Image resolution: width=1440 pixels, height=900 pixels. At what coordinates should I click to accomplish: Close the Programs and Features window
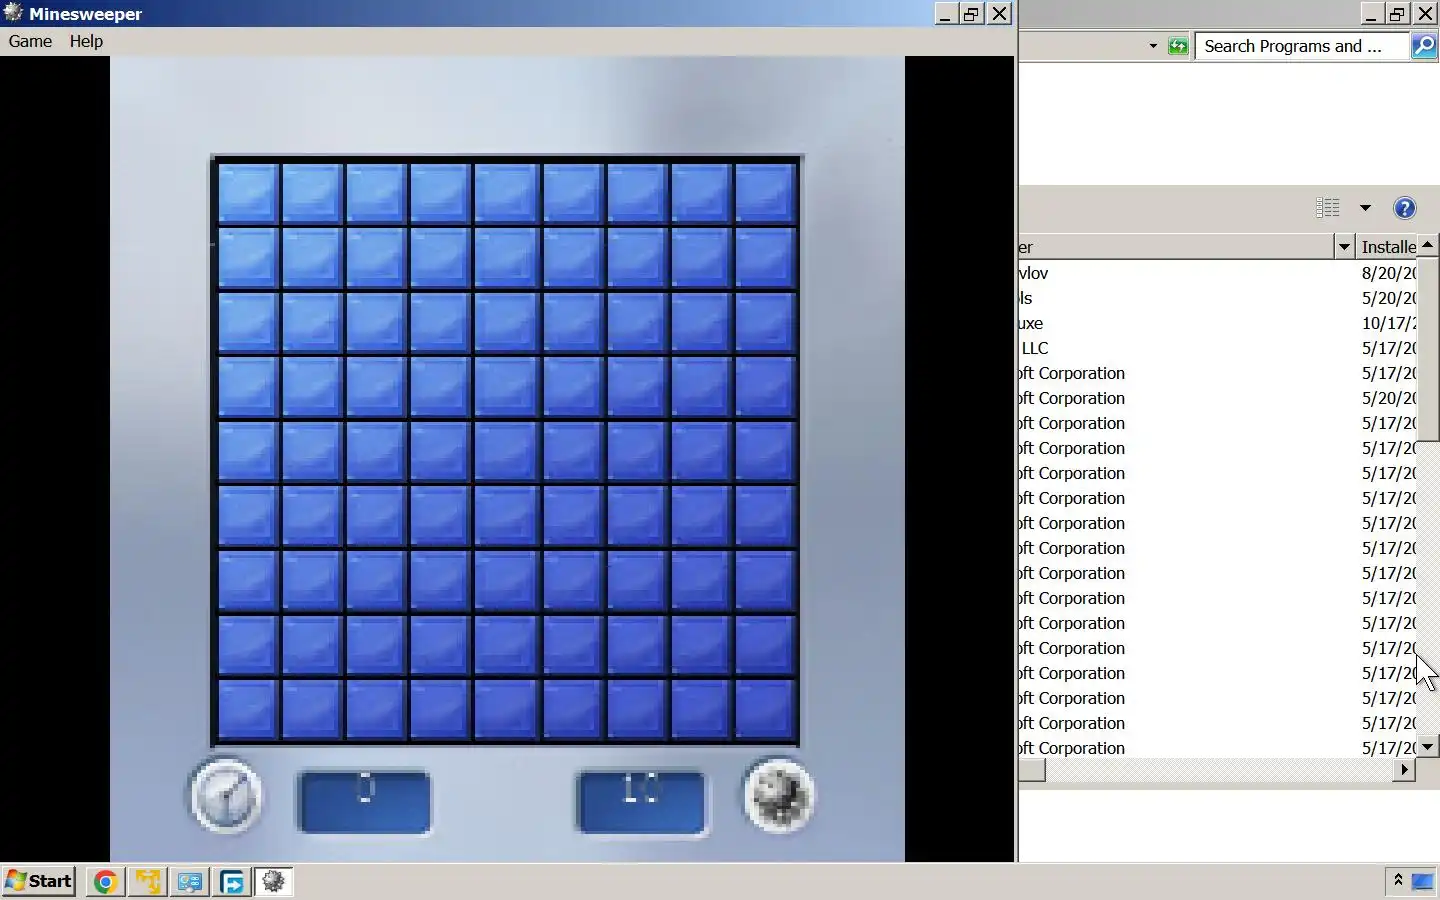pos(1425,13)
